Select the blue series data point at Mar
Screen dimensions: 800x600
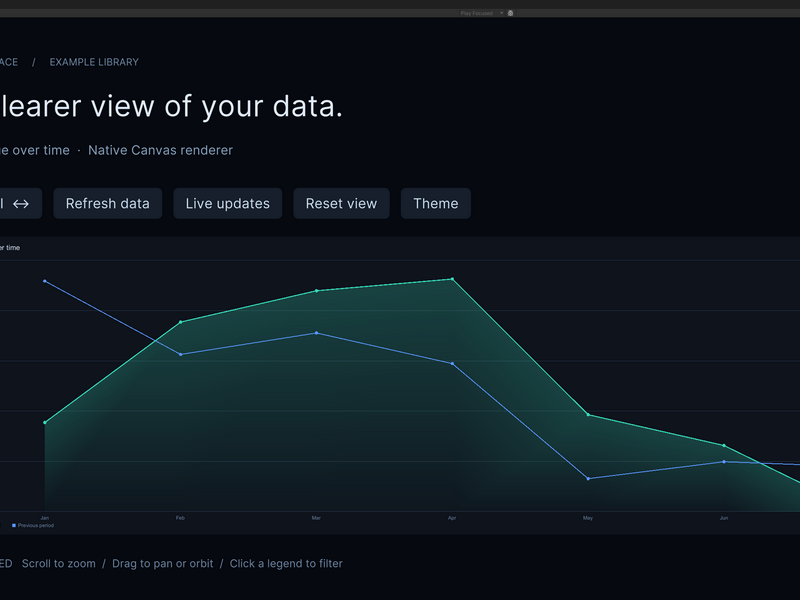click(x=317, y=333)
